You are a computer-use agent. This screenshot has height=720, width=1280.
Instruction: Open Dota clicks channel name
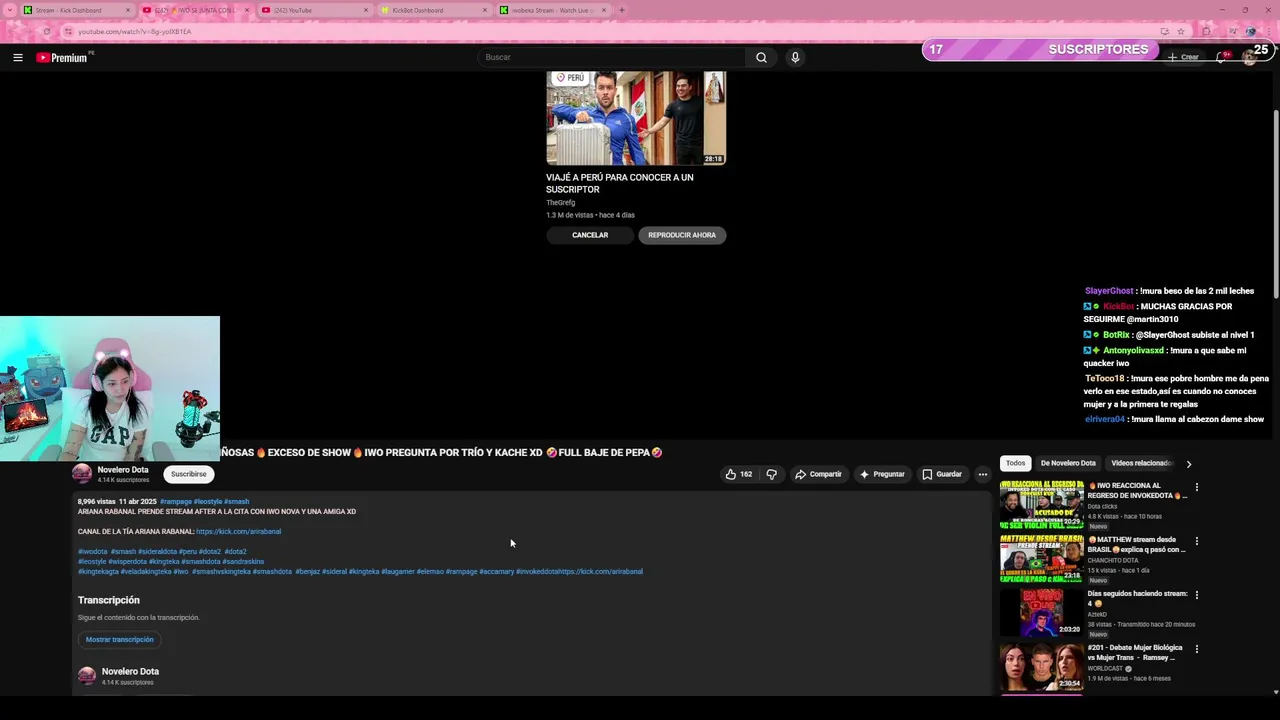click(x=1102, y=507)
